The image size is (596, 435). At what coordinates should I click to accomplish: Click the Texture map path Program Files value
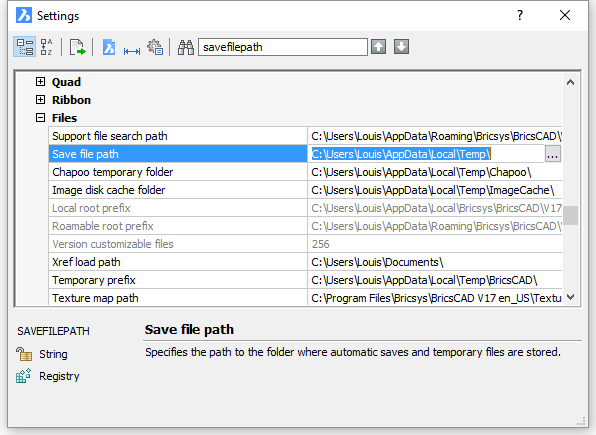(x=436, y=298)
